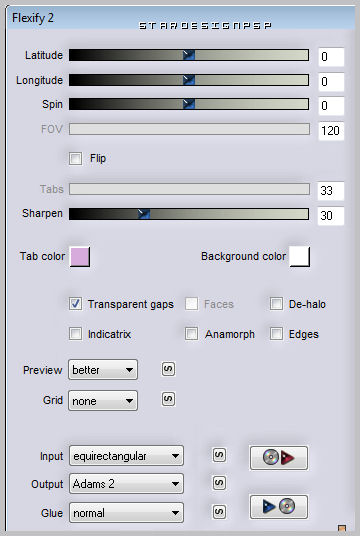
Task: Click the S icon next to Grid
Action: pyautogui.click(x=168, y=399)
